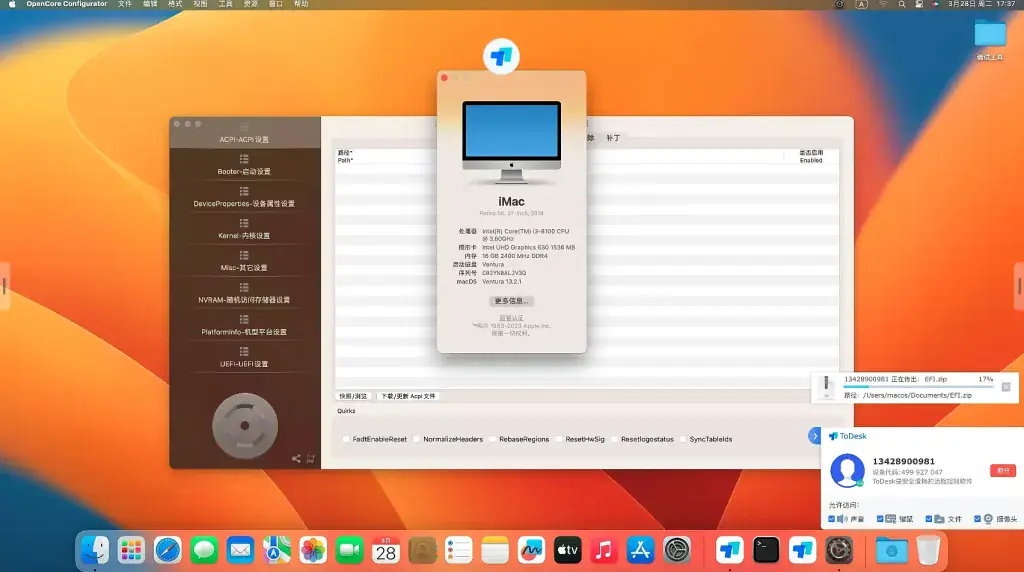Open the 文件 menu in menu bar
The image size is (1024, 572).
point(125,4)
